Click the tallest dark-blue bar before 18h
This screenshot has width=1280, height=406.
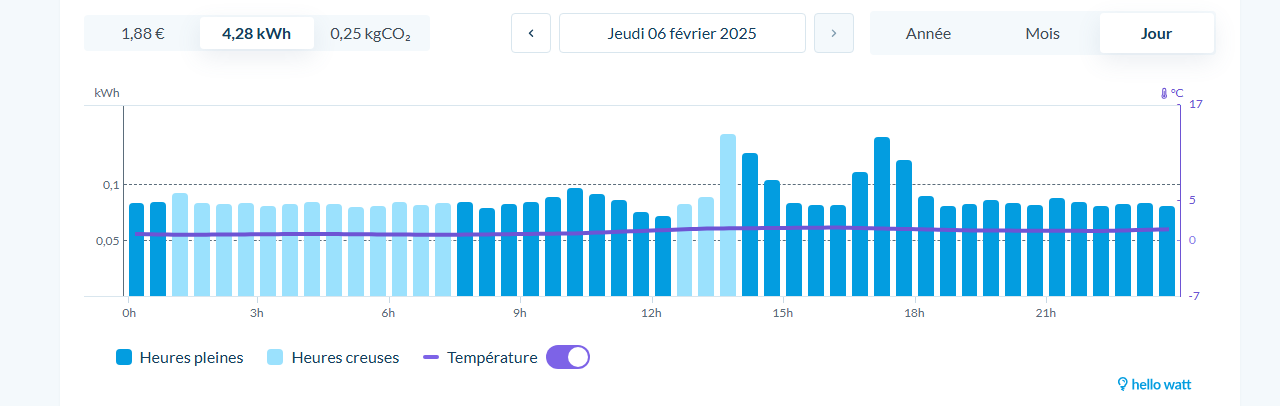click(882, 216)
